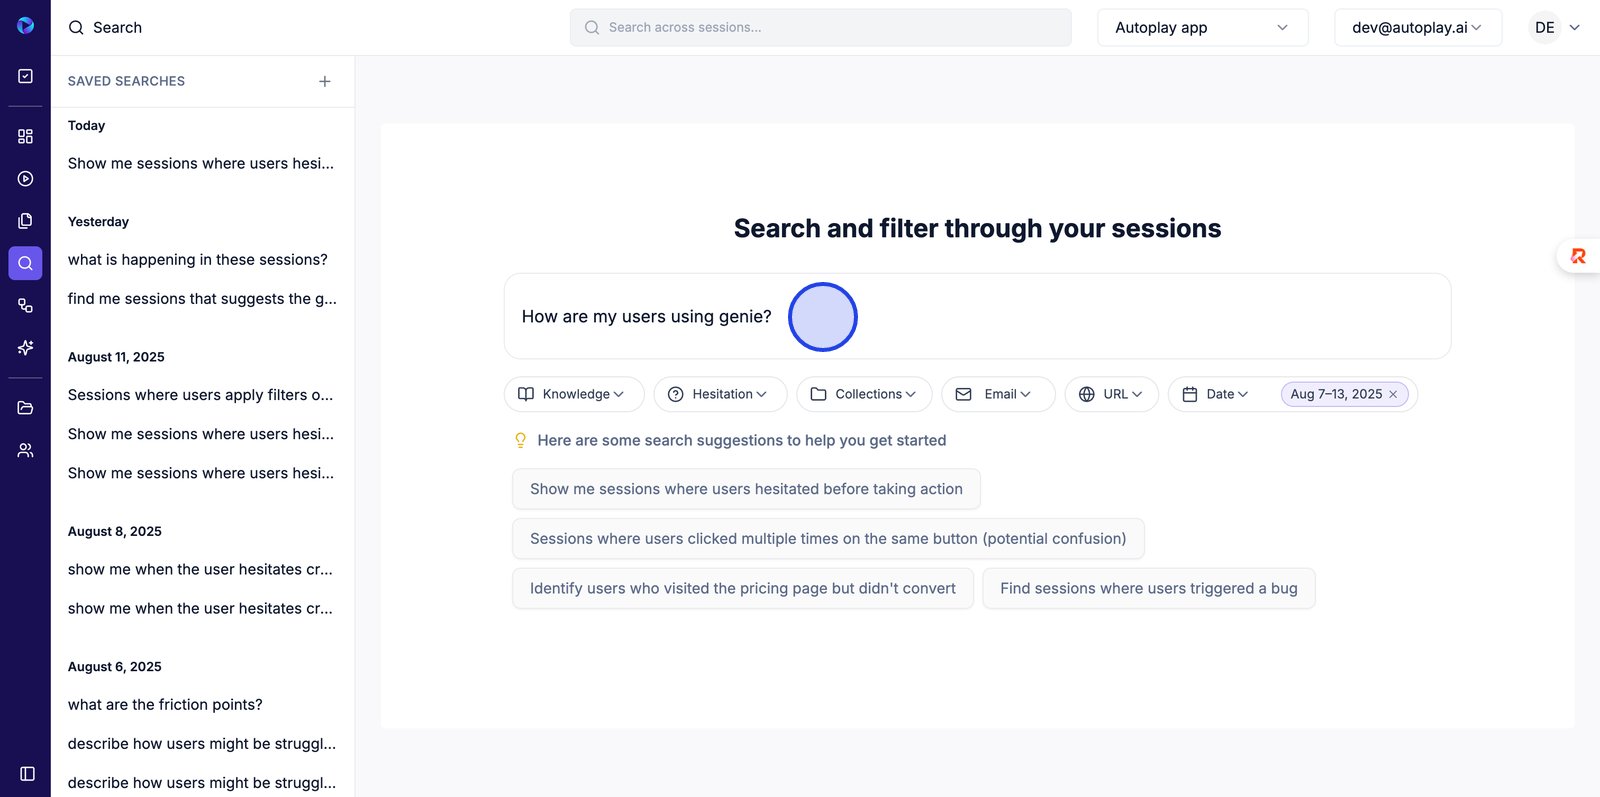This screenshot has height=797, width=1600.
Task: Click suggestion 'Find sessions where users triggered a bug'
Action: coord(1148,589)
